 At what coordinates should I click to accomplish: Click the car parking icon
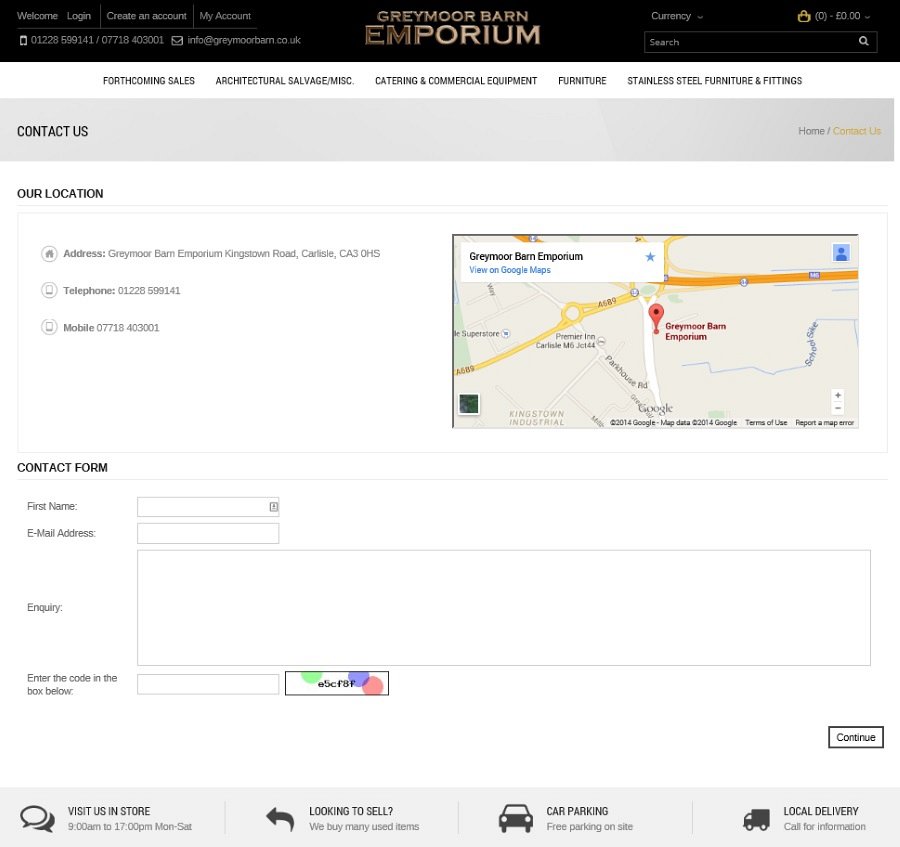click(516, 818)
